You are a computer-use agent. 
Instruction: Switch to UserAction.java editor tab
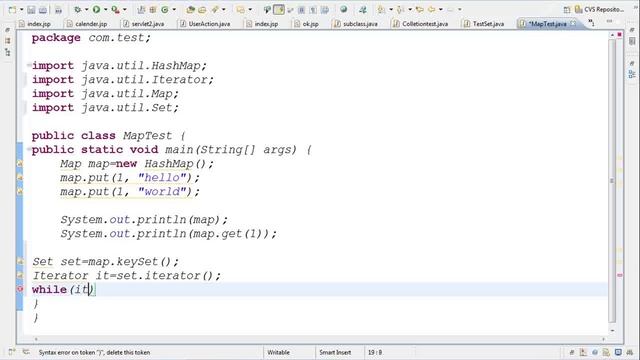tap(205, 24)
